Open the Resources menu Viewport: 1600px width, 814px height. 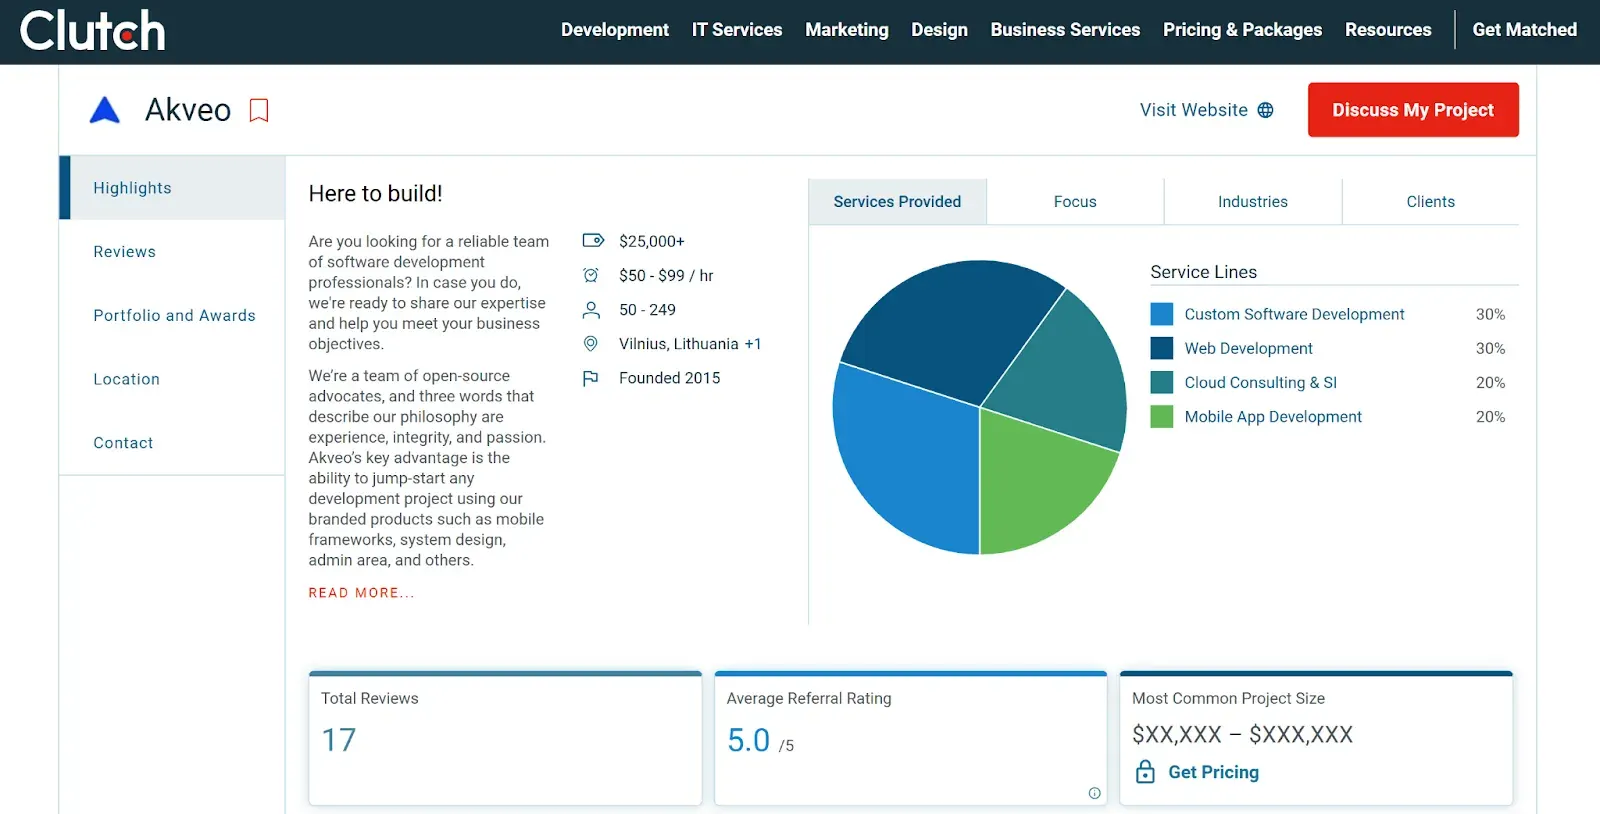click(1388, 30)
